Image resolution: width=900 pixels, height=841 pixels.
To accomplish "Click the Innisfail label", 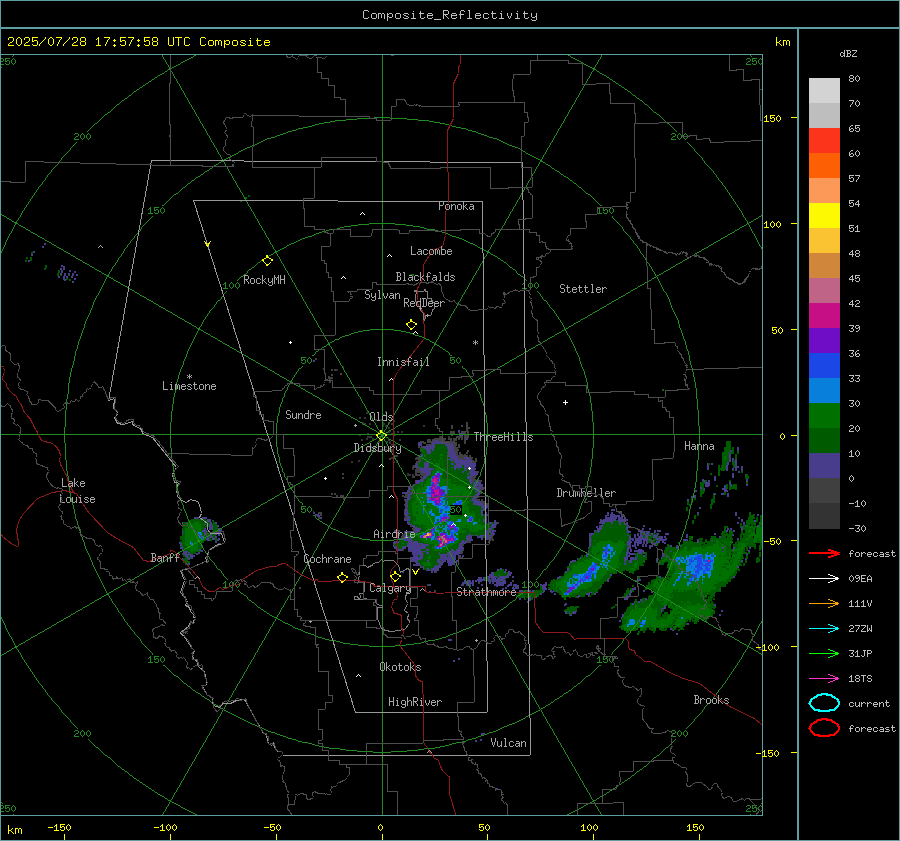I will 403,362.
